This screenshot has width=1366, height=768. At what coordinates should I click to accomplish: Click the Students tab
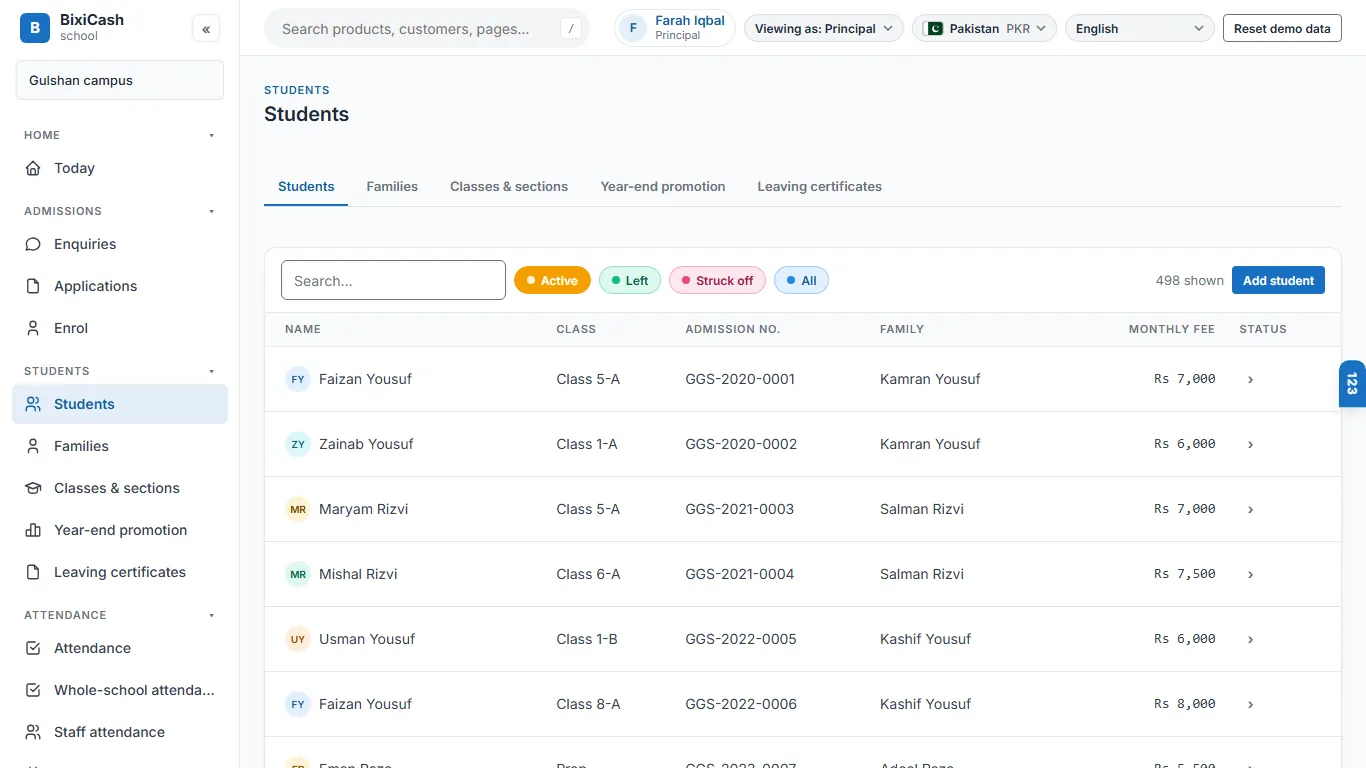[306, 187]
